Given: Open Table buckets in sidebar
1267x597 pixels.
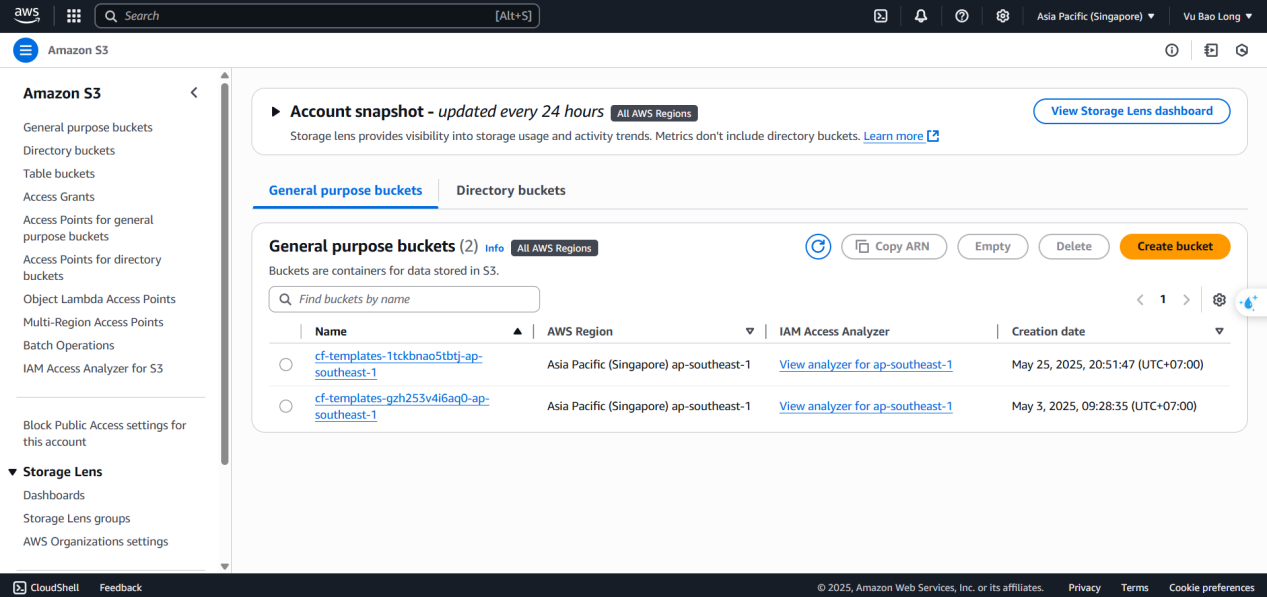Looking at the screenshot, I should pyautogui.click(x=59, y=173).
